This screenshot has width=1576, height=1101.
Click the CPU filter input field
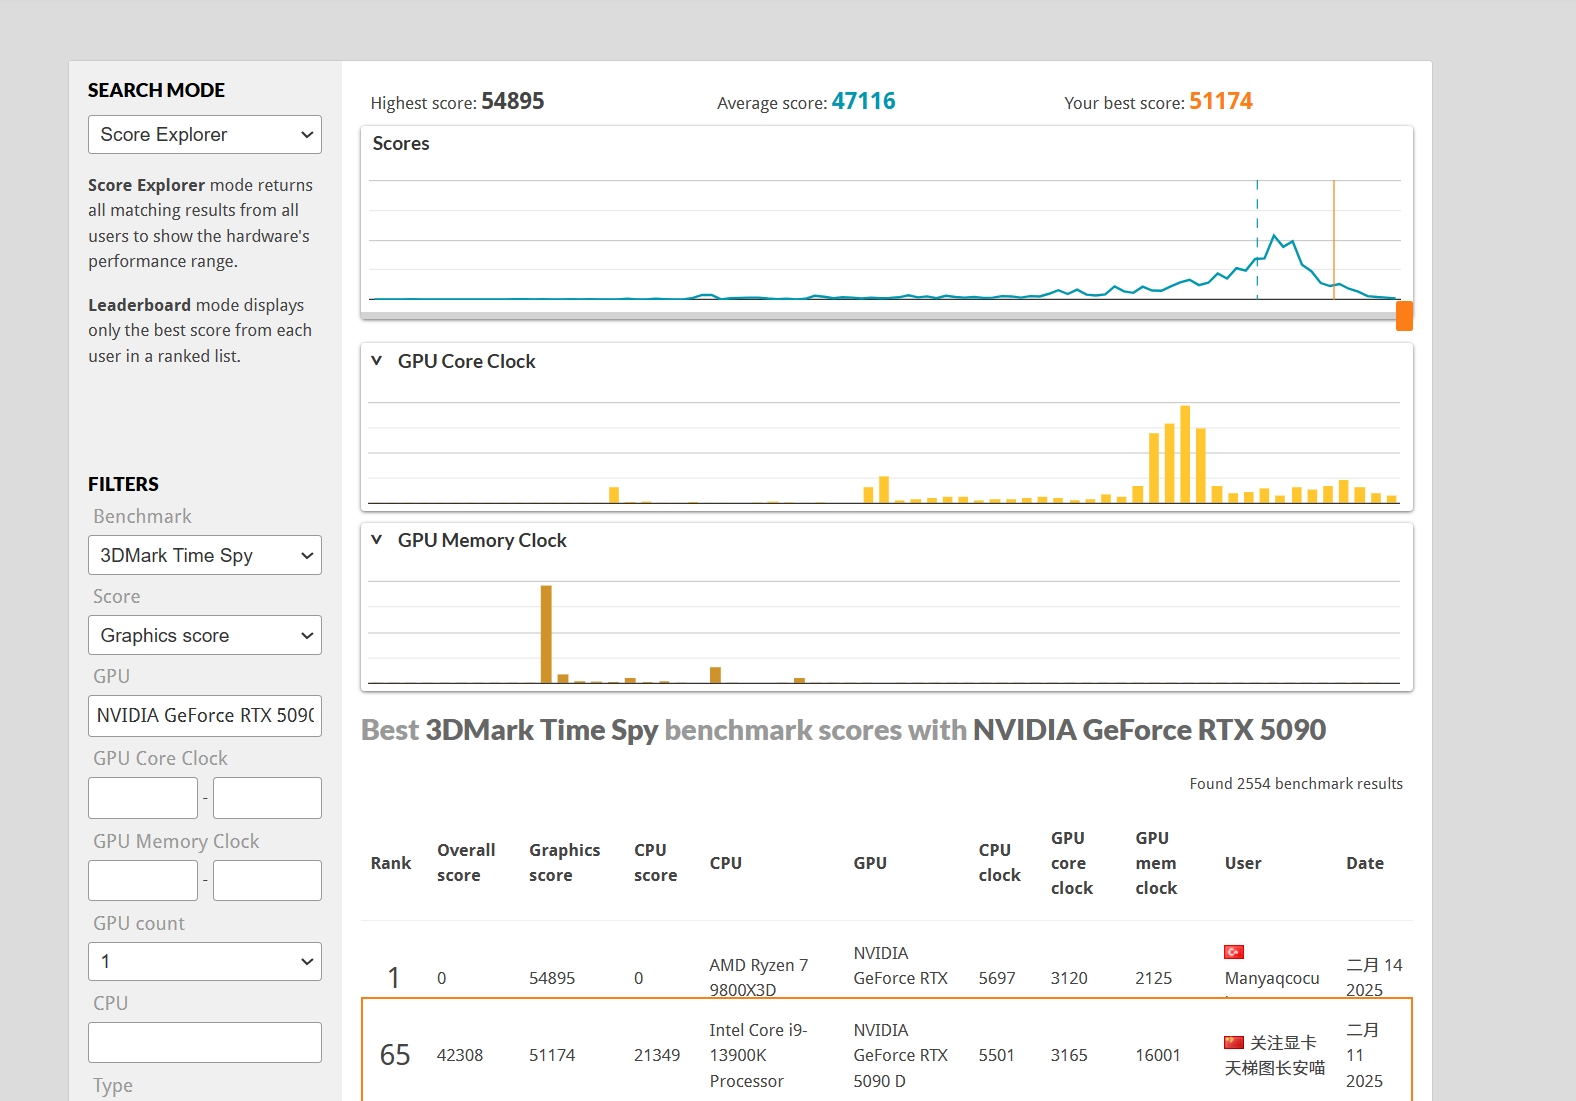coord(205,1042)
